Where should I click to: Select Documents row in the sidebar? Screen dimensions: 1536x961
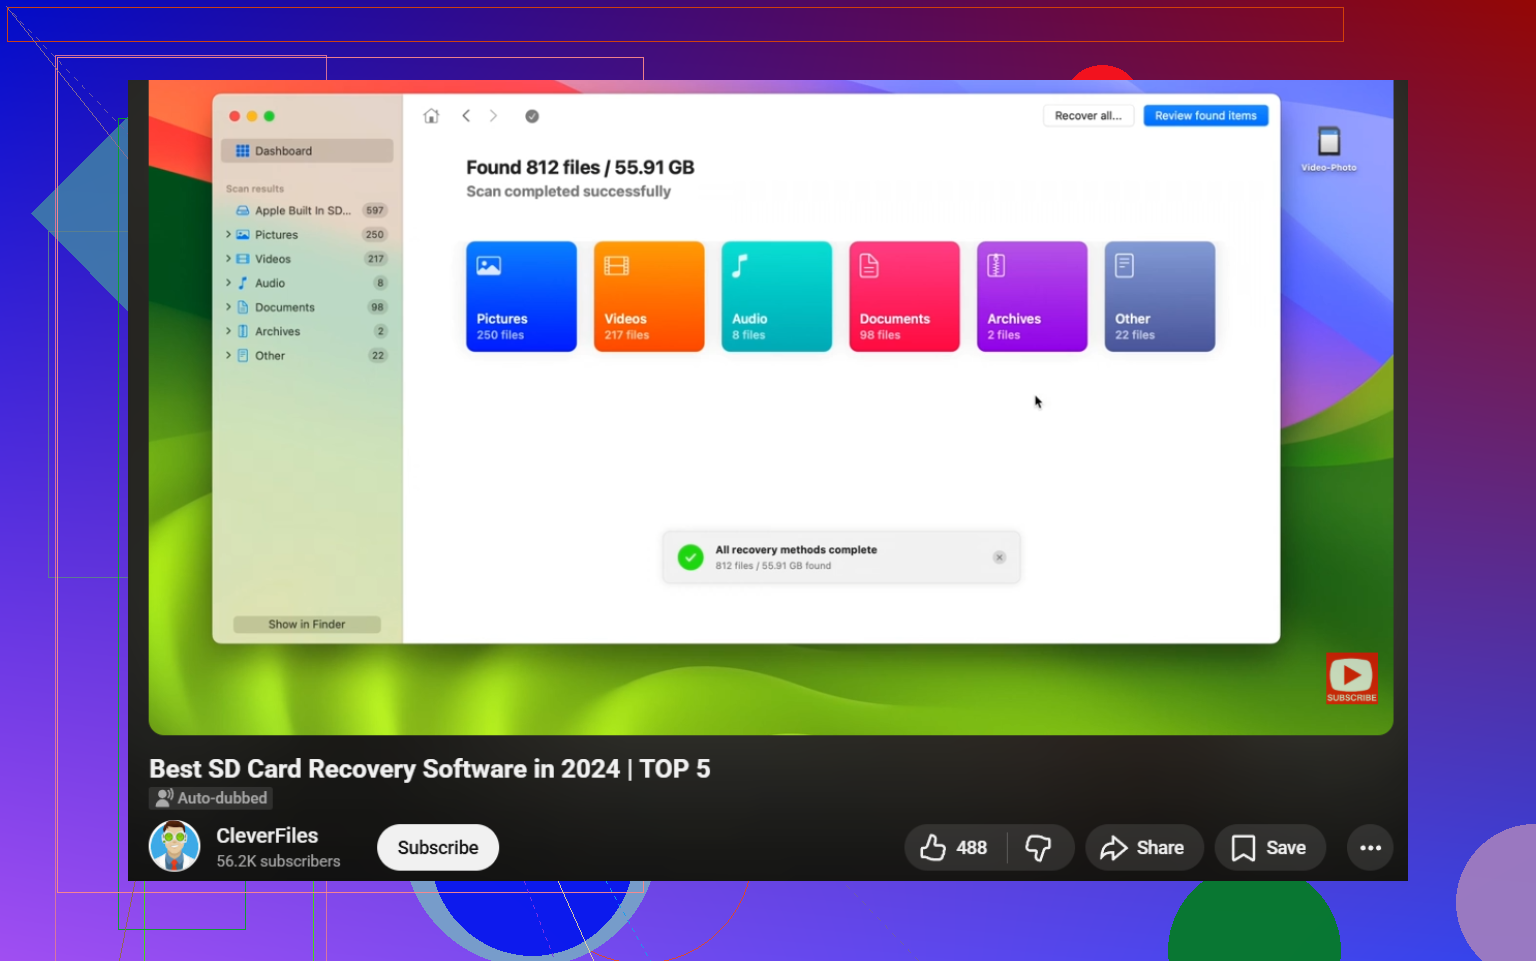(x=306, y=307)
